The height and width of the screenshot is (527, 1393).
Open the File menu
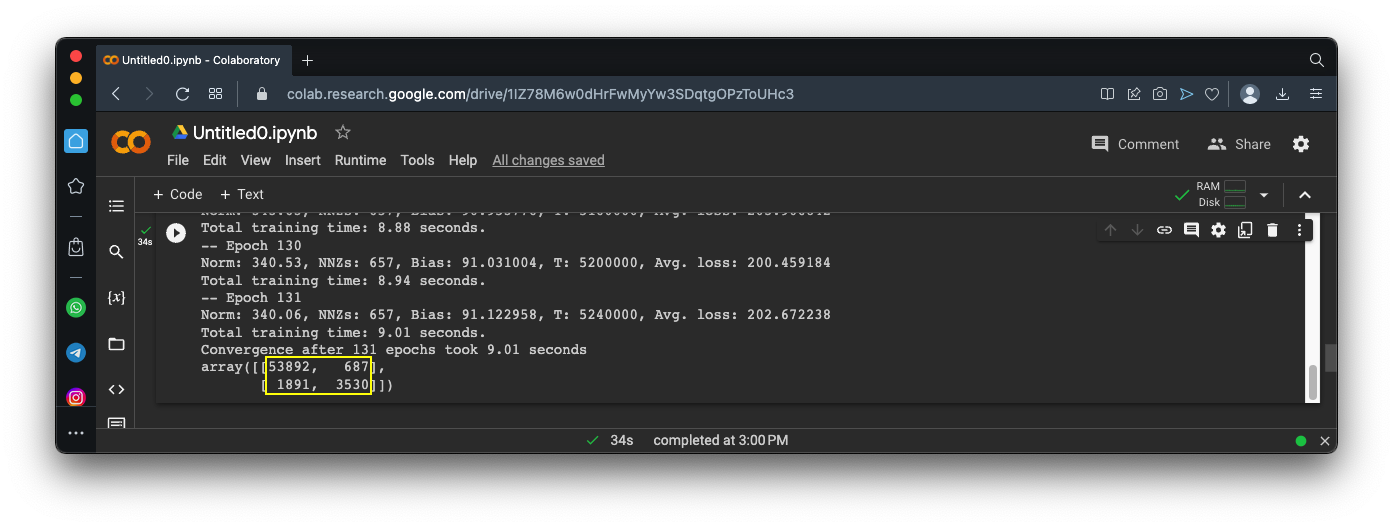click(x=178, y=160)
